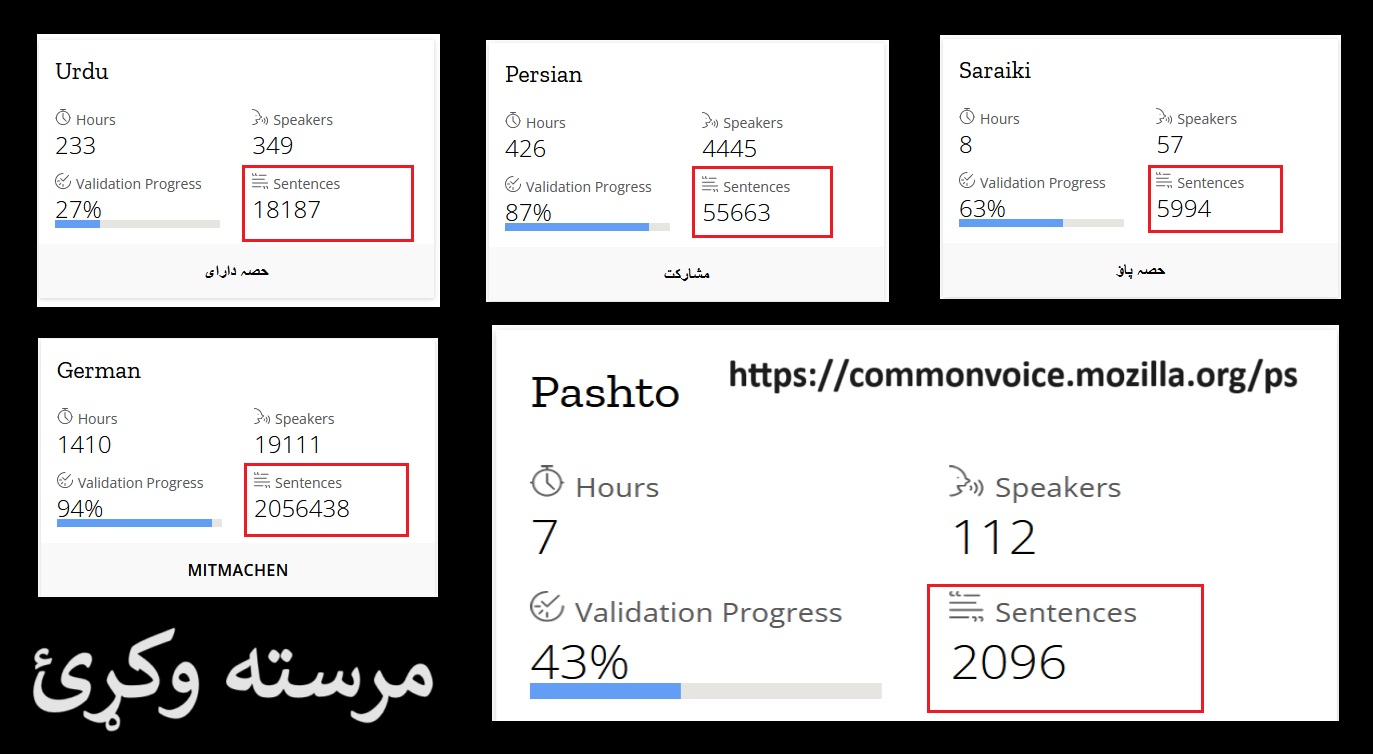Click the contribute button under Persian card
The width and height of the screenshot is (1373, 754).
(687, 273)
